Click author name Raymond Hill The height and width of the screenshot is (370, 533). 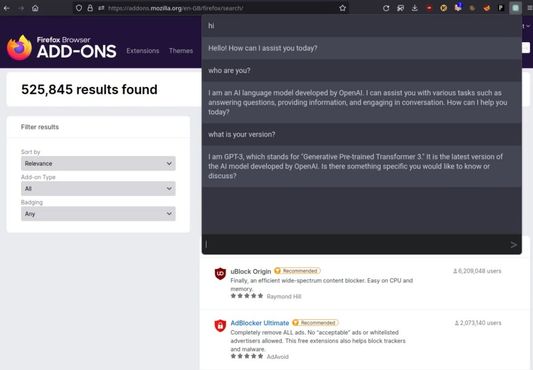(284, 297)
